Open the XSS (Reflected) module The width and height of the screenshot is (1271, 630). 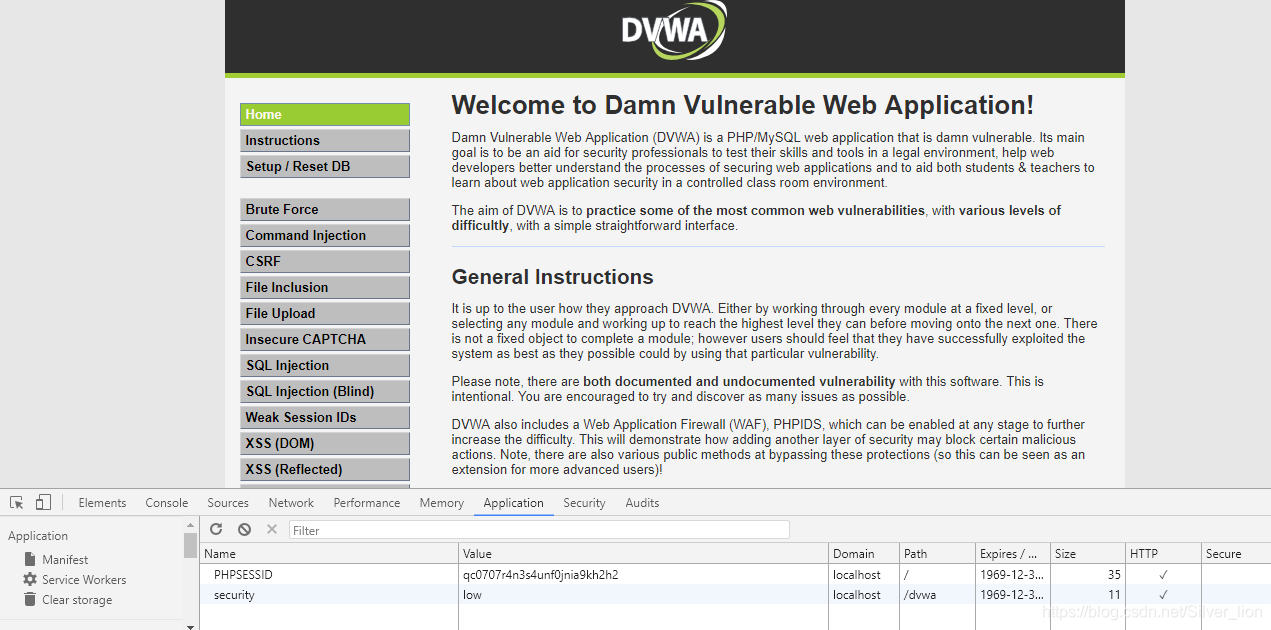(x=325, y=469)
